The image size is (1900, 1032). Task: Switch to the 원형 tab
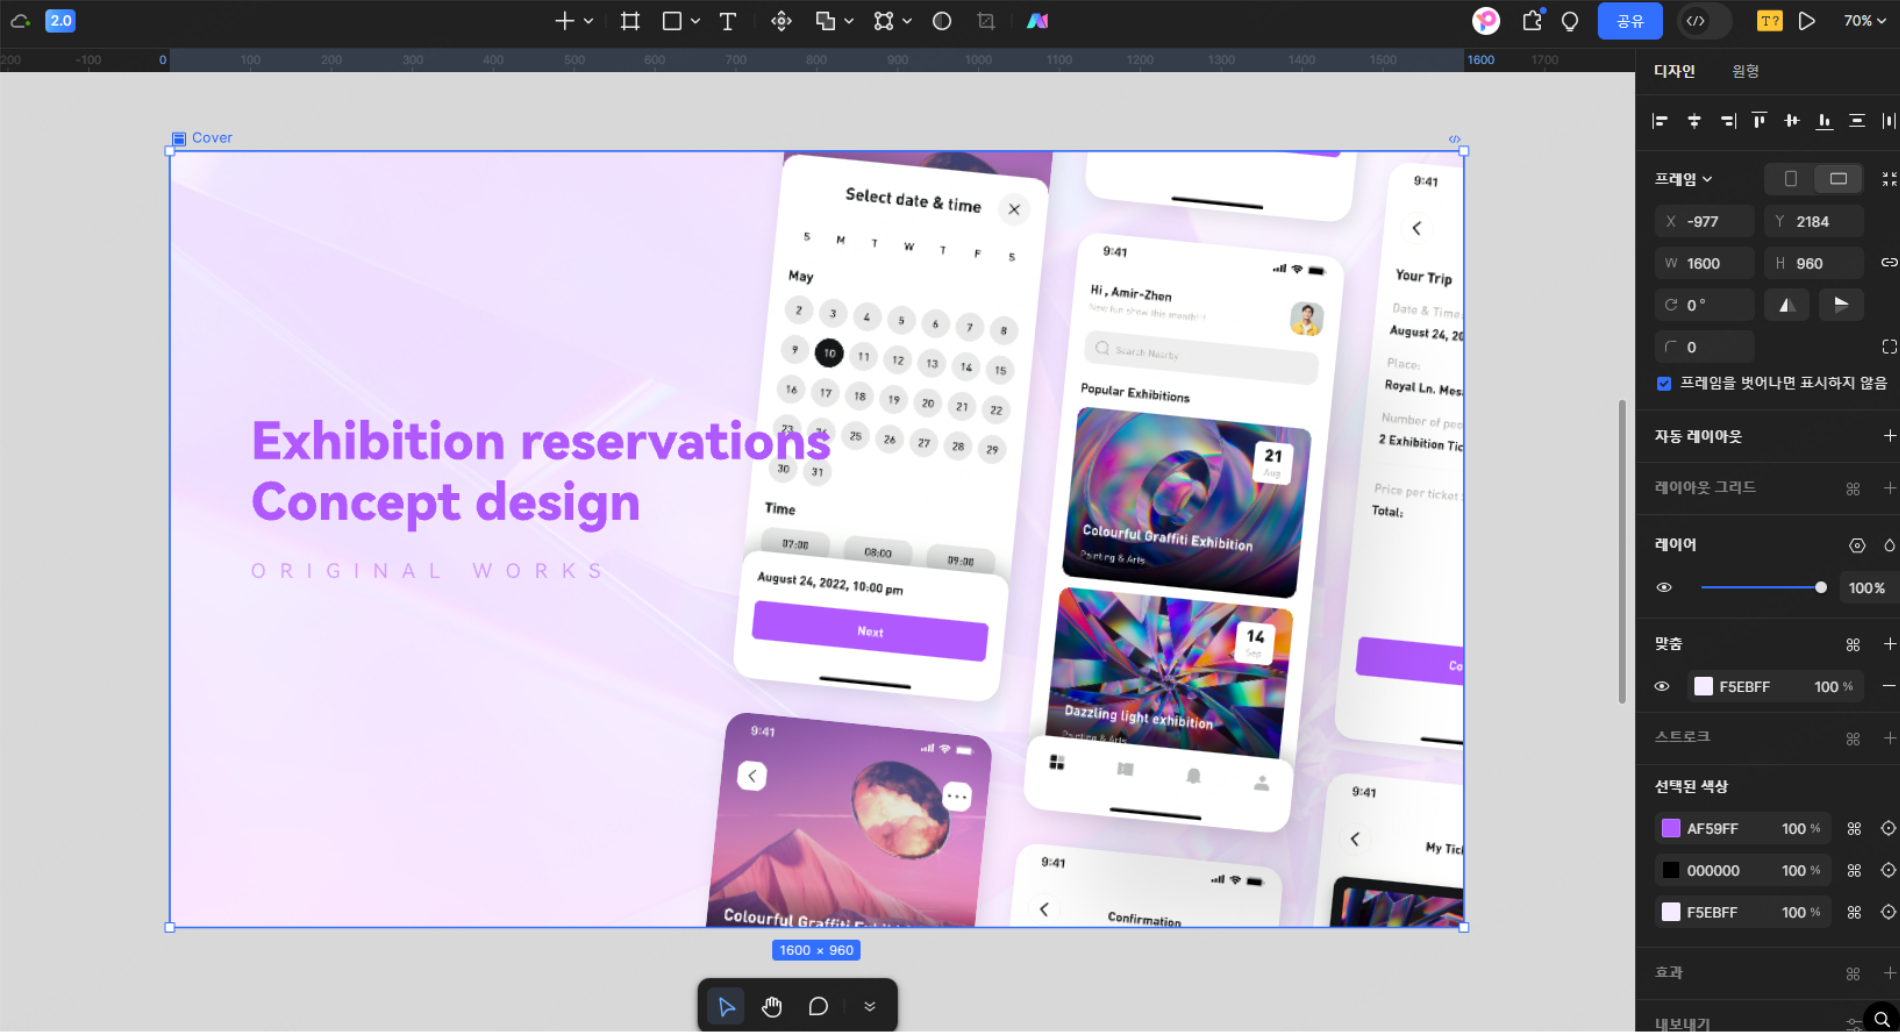pos(1745,71)
